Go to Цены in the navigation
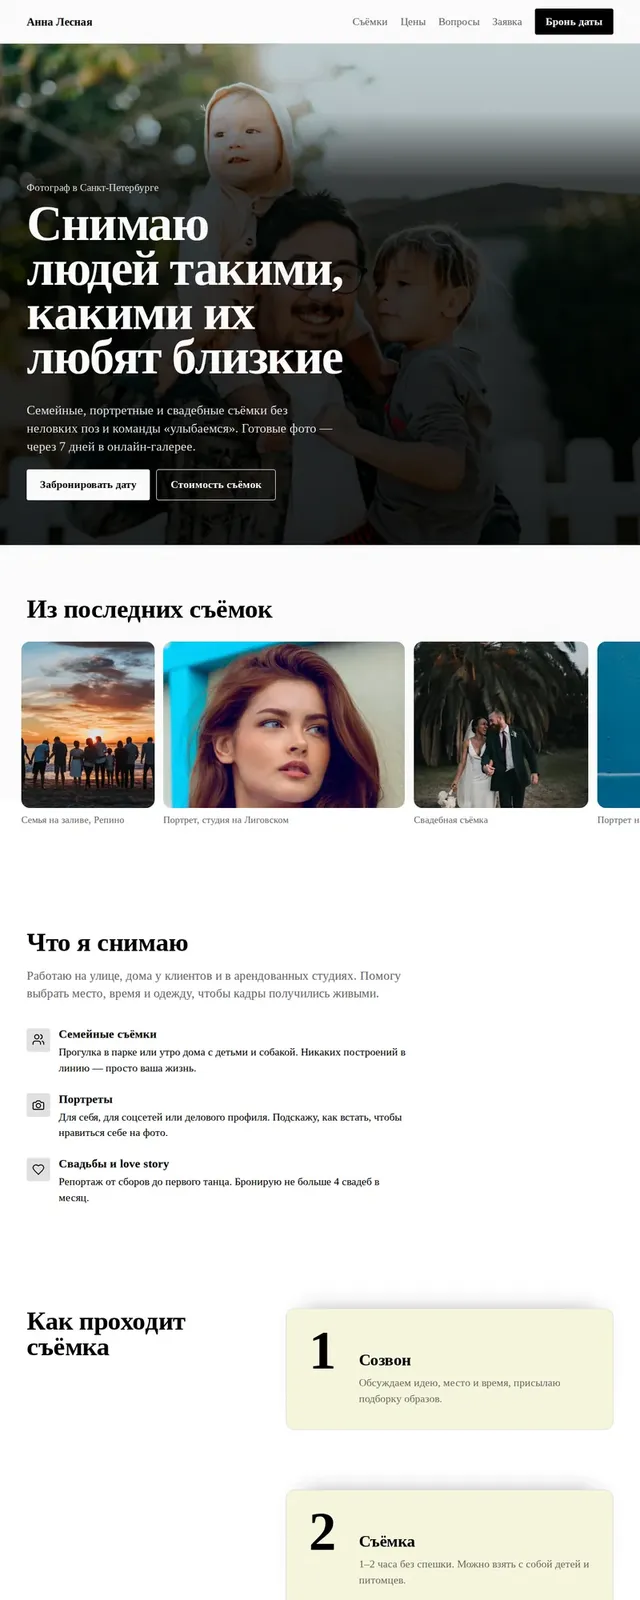The image size is (640, 1600). [x=413, y=21]
